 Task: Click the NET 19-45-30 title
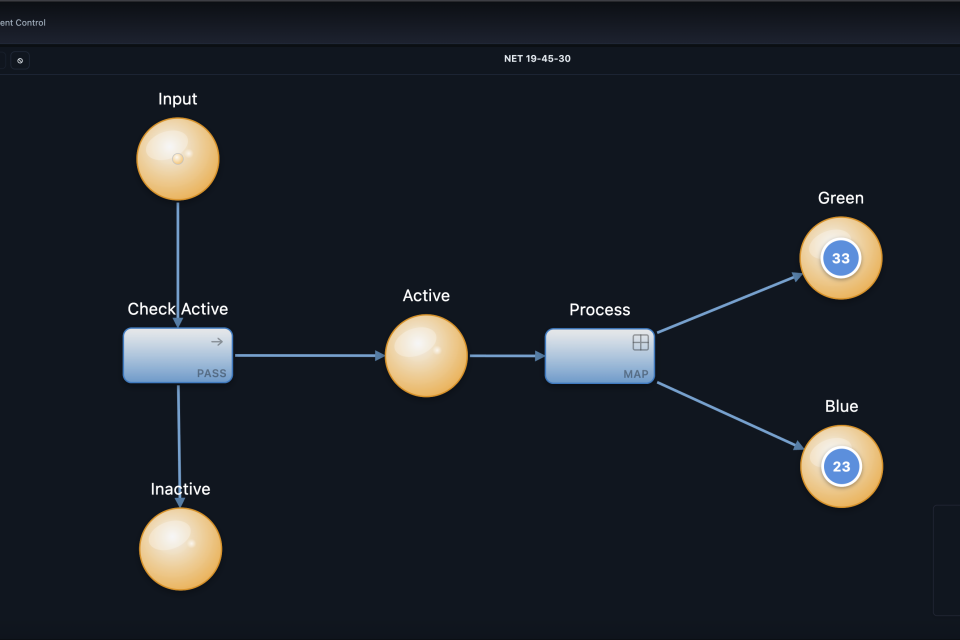click(537, 59)
